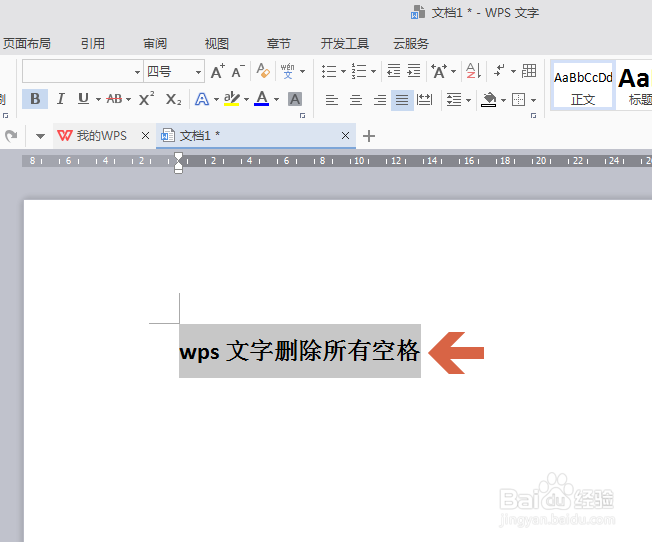Open the 页面布局 ribbon tab
Screen dimensions: 652x542
[27, 43]
